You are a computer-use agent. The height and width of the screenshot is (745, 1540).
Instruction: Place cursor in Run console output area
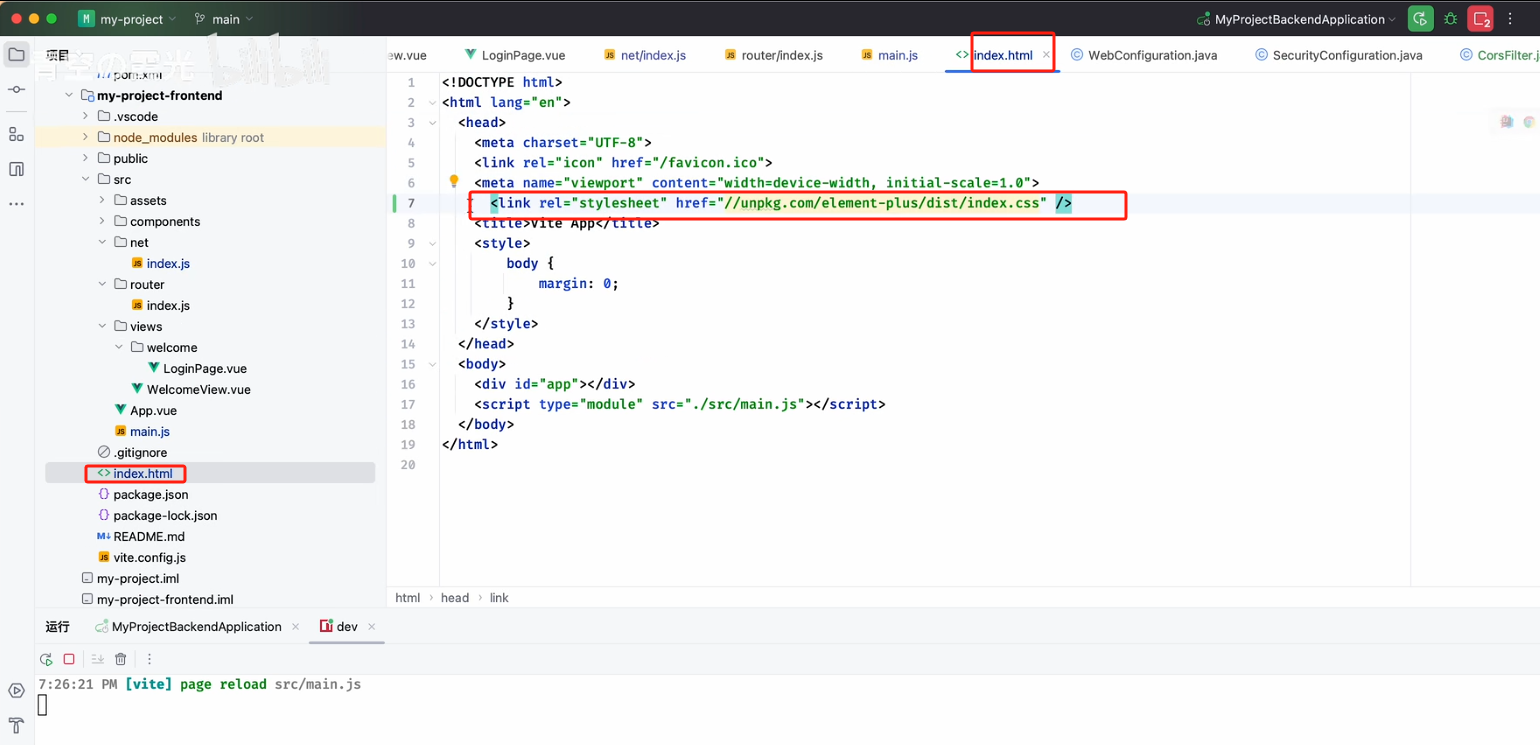click(x=787, y=712)
